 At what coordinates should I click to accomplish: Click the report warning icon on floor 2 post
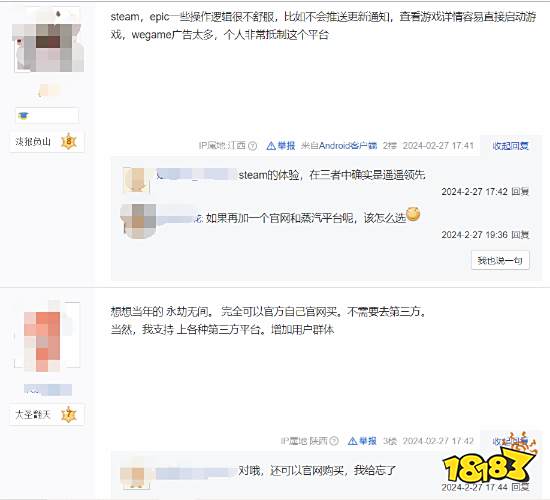pos(271,146)
